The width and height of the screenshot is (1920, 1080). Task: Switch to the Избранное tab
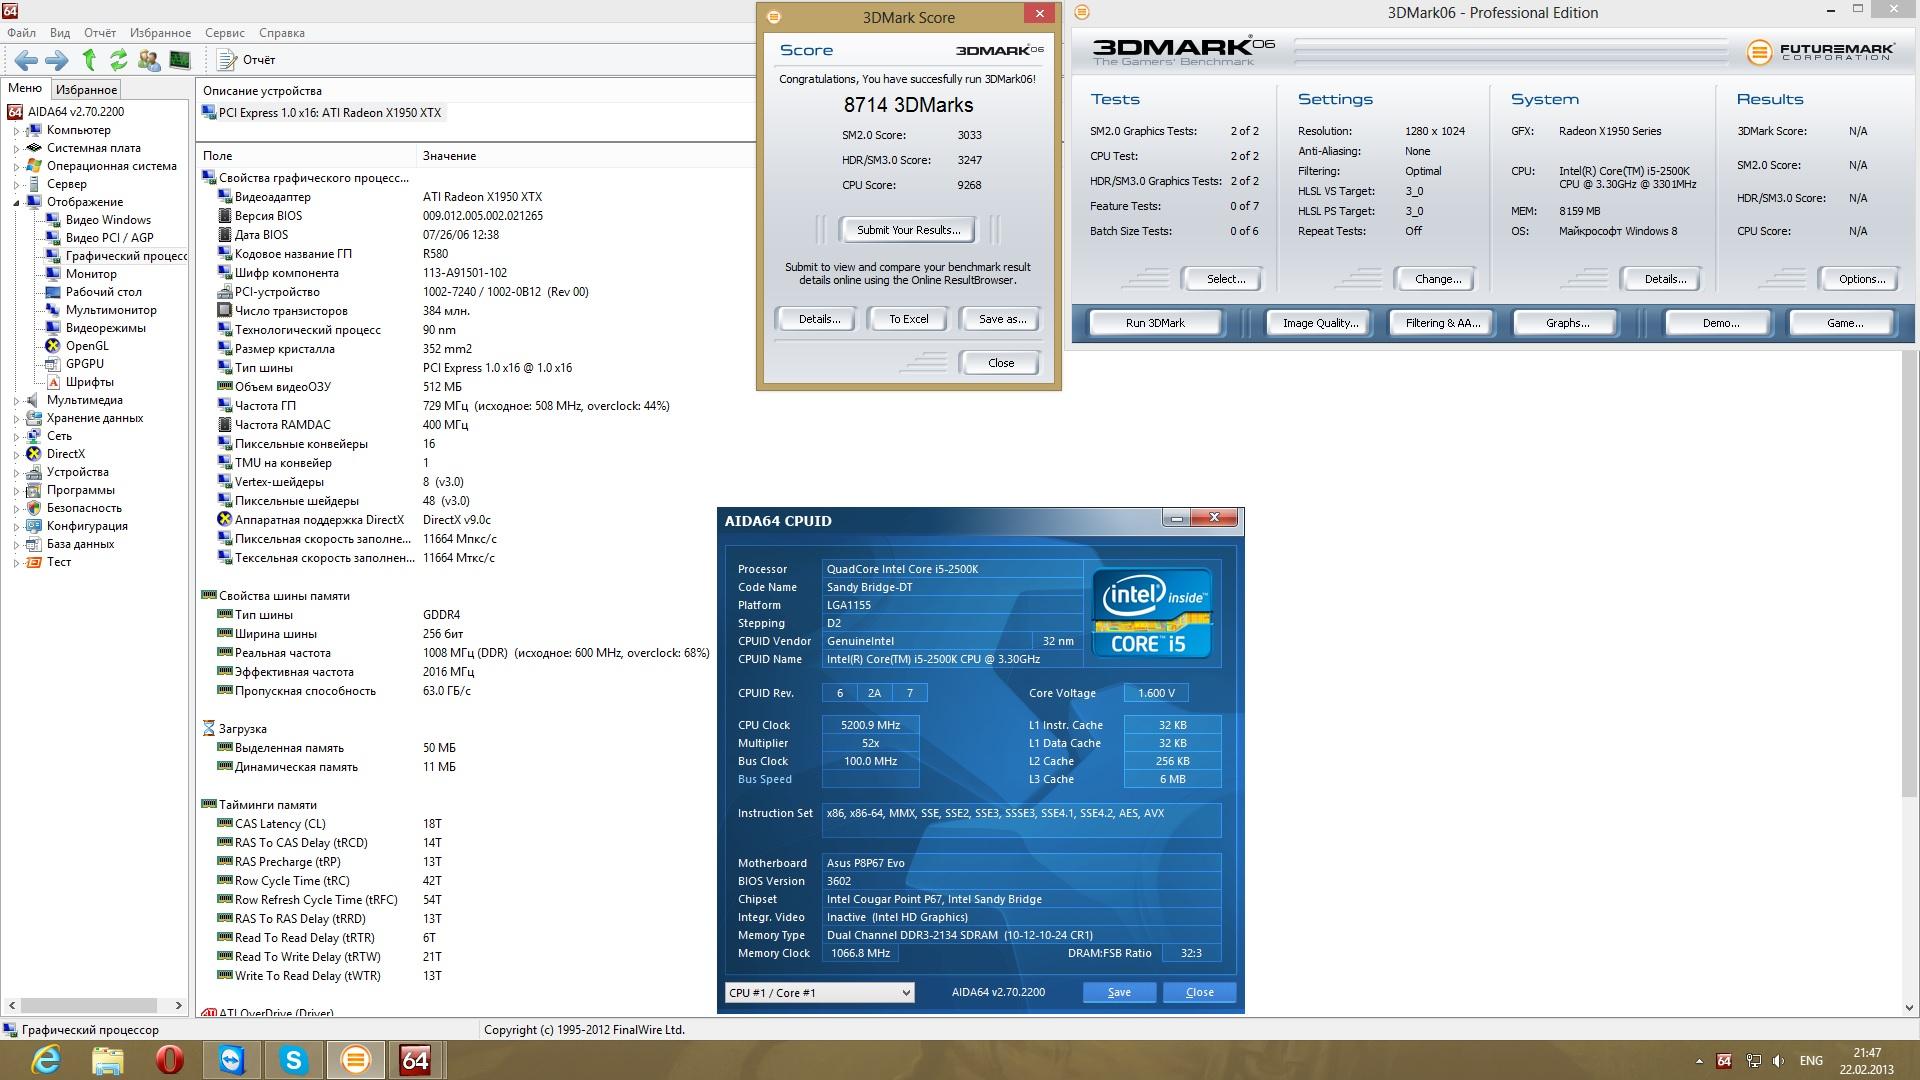point(86,90)
